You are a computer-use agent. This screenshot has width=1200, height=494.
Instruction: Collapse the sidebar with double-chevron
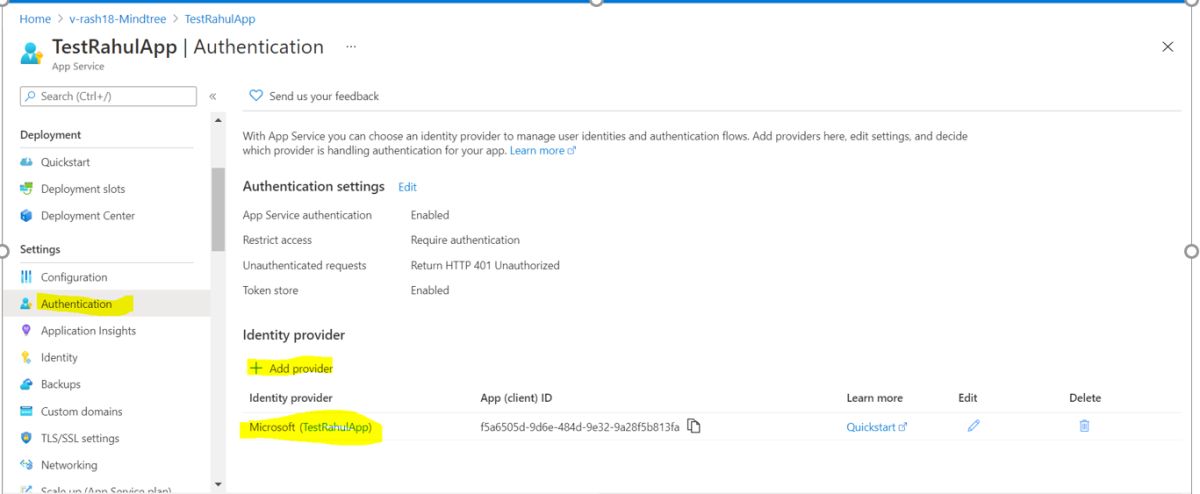point(213,96)
